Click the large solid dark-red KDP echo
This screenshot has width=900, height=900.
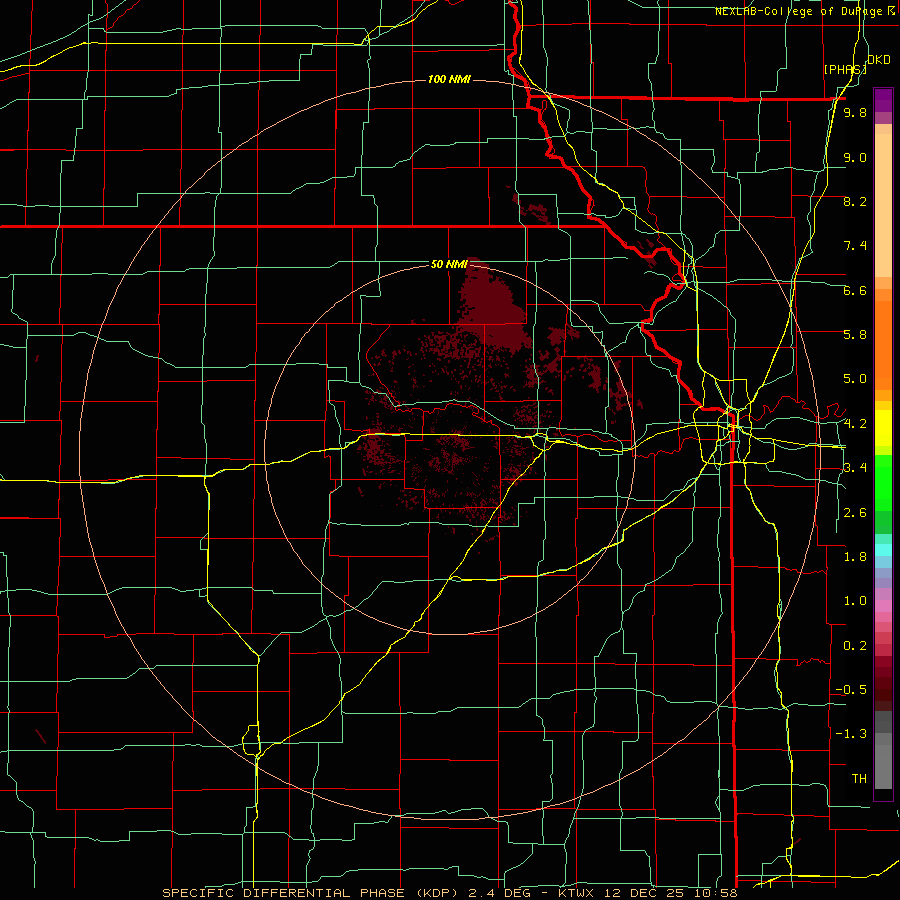click(494, 307)
